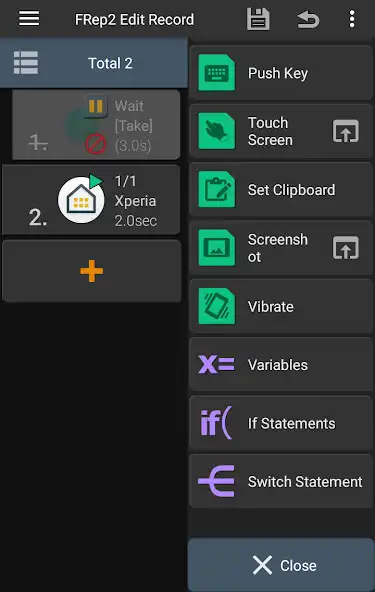
Task: Click the undo arrow icon
Action: [x=308, y=19]
